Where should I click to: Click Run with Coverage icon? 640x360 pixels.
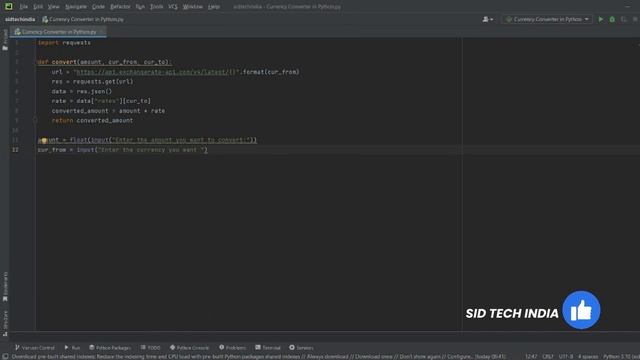click(x=624, y=19)
